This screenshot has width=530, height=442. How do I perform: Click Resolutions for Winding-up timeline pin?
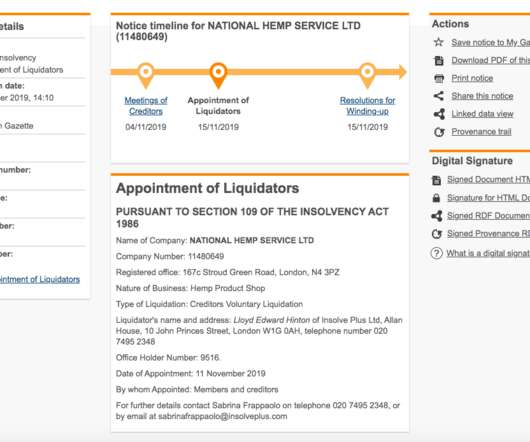click(367, 75)
